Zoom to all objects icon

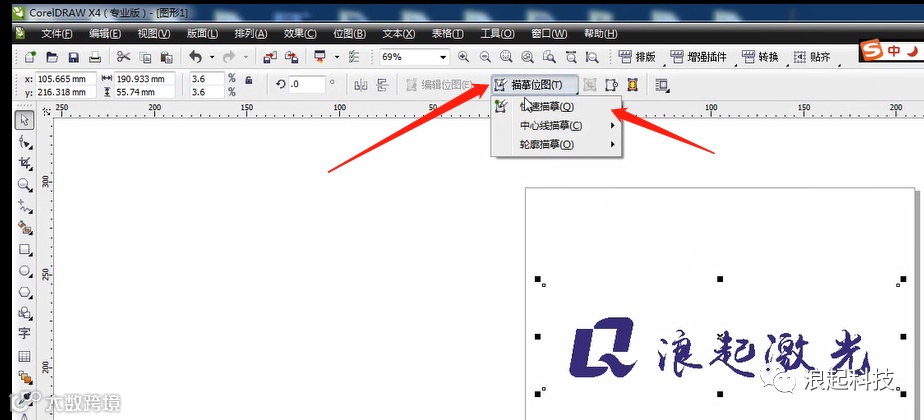click(x=527, y=57)
